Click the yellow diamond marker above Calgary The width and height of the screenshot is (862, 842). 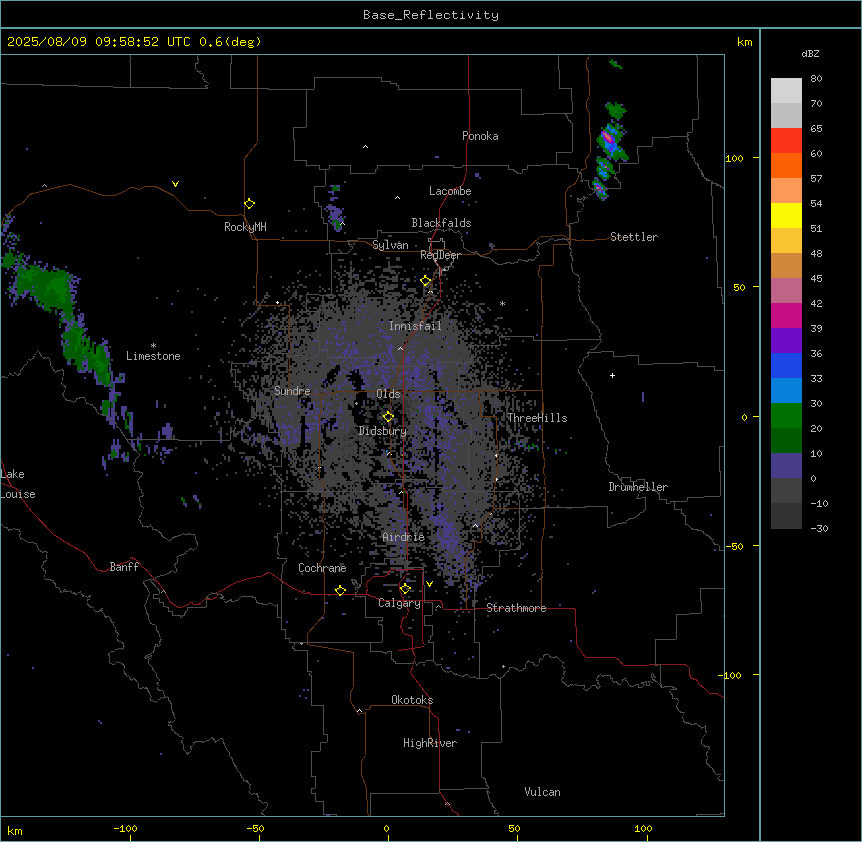(405, 589)
